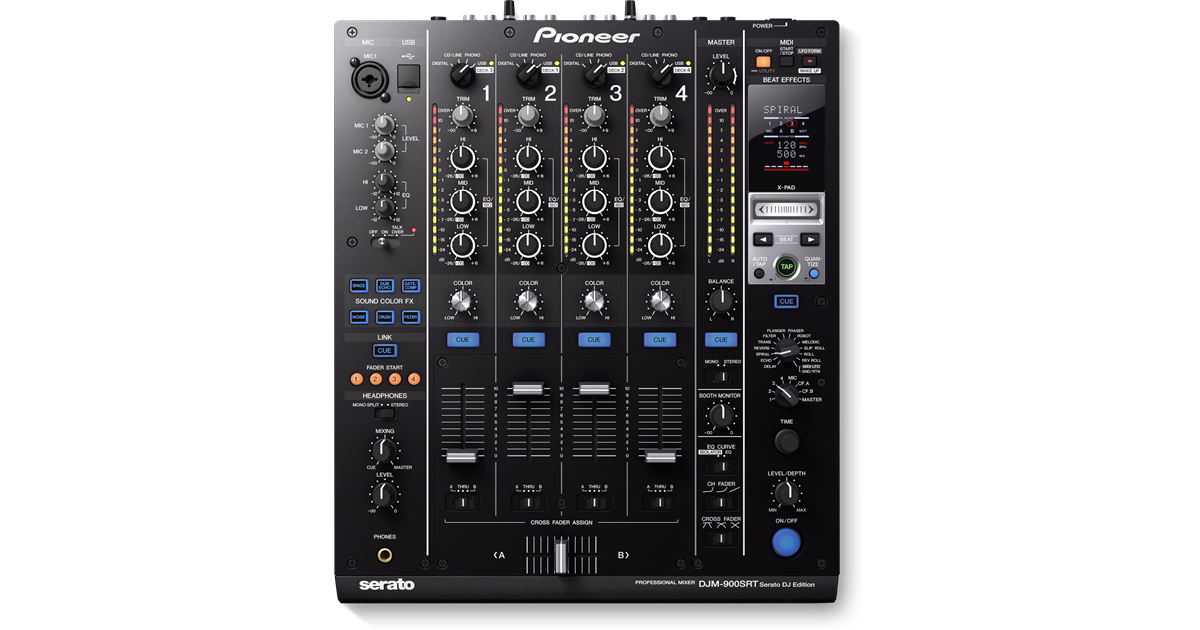Image resolution: width=1200 pixels, height=630 pixels.
Task: Click channel 3 input selector knob
Action: 594,74
